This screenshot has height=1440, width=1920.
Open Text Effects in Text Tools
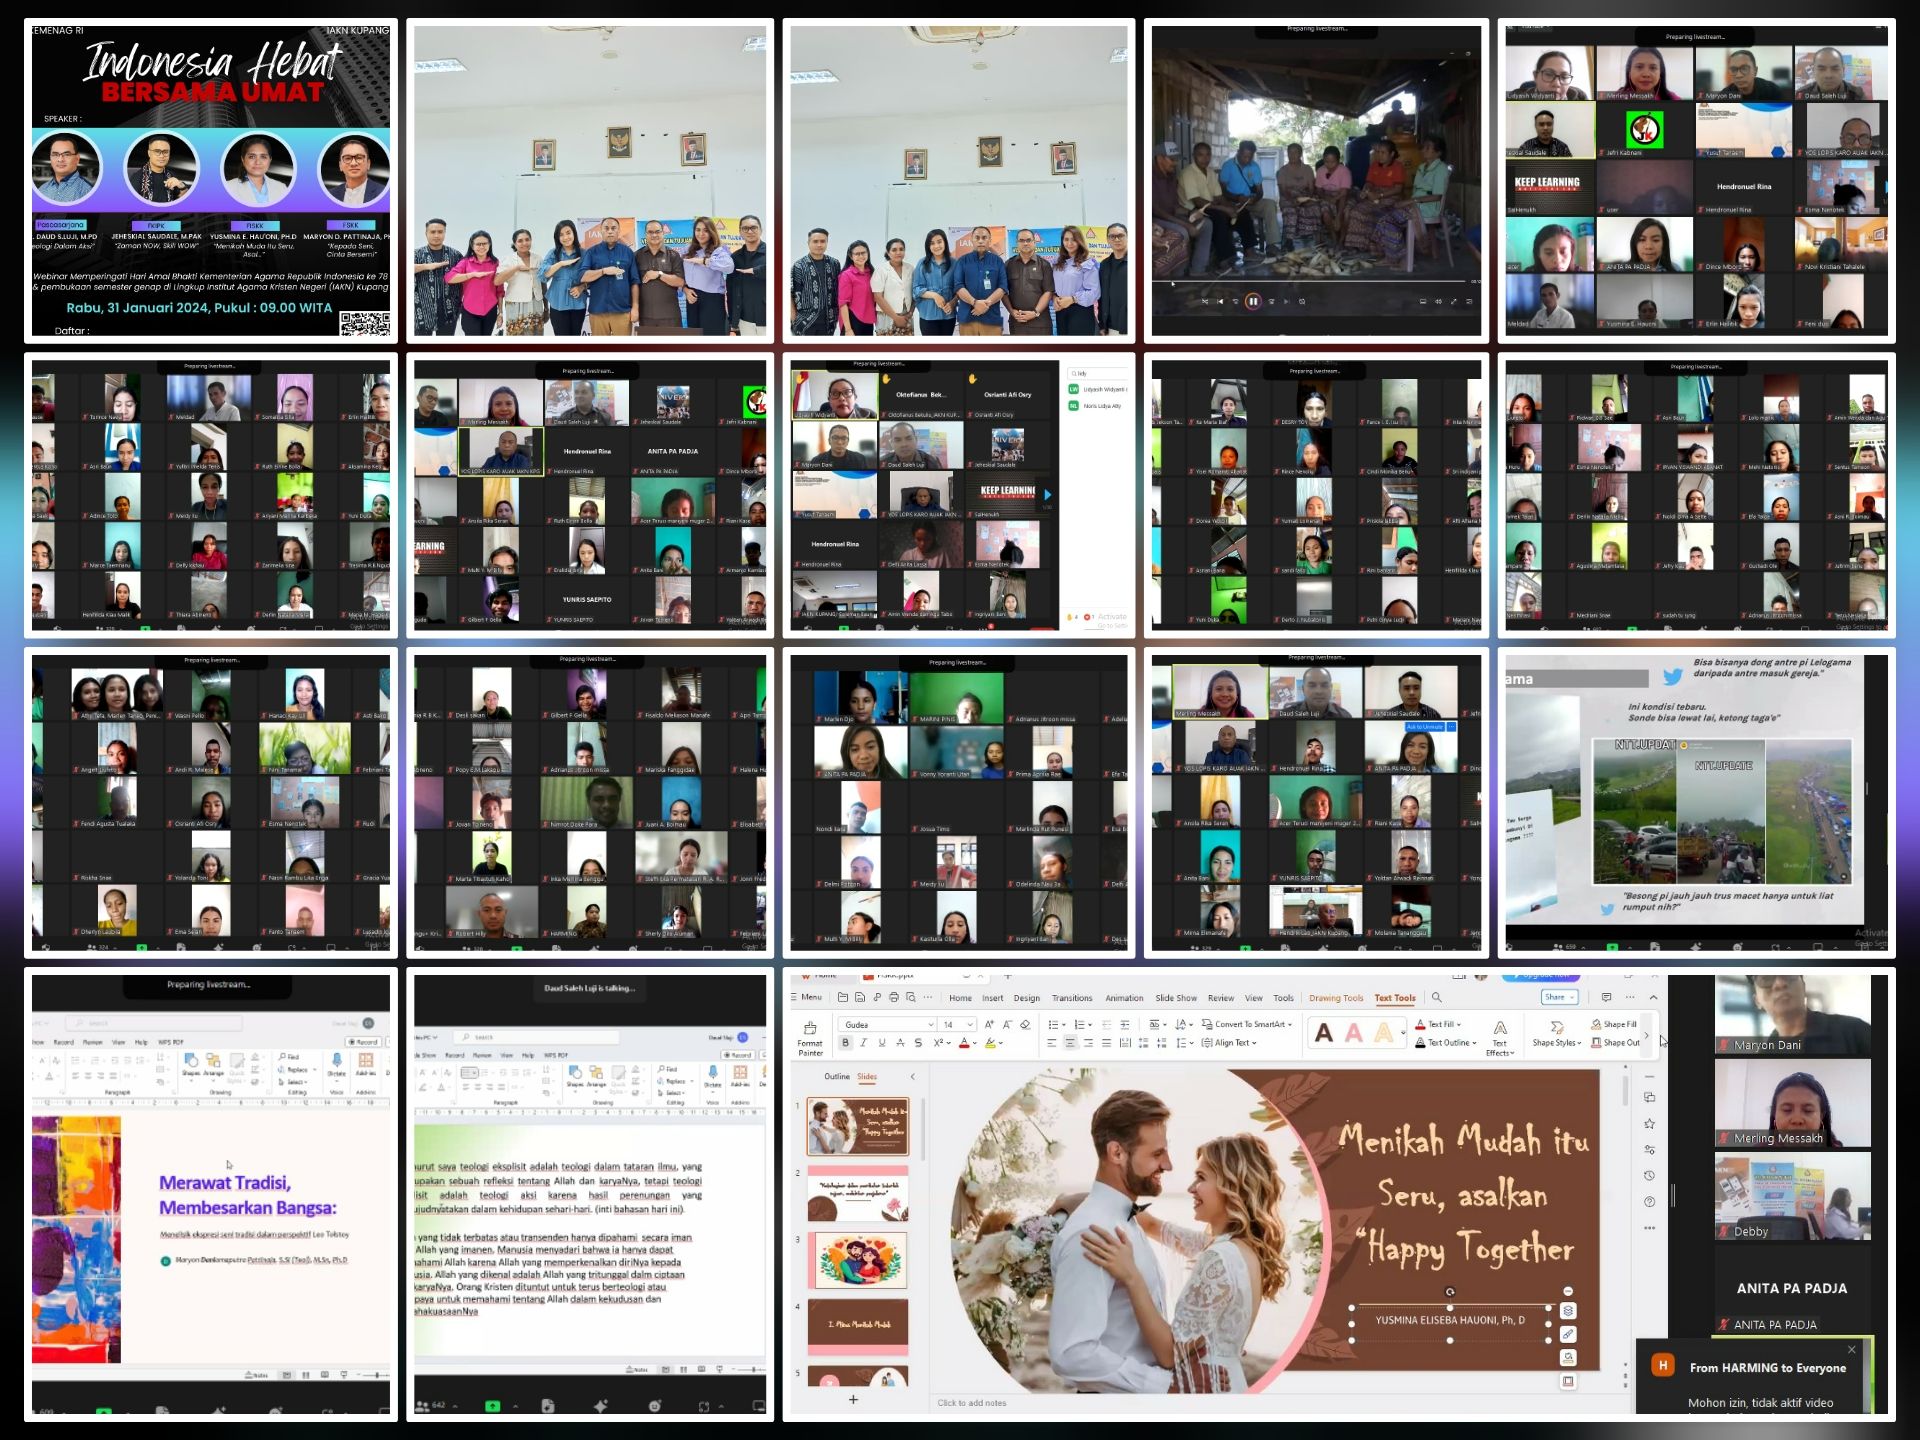click(x=1499, y=1038)
